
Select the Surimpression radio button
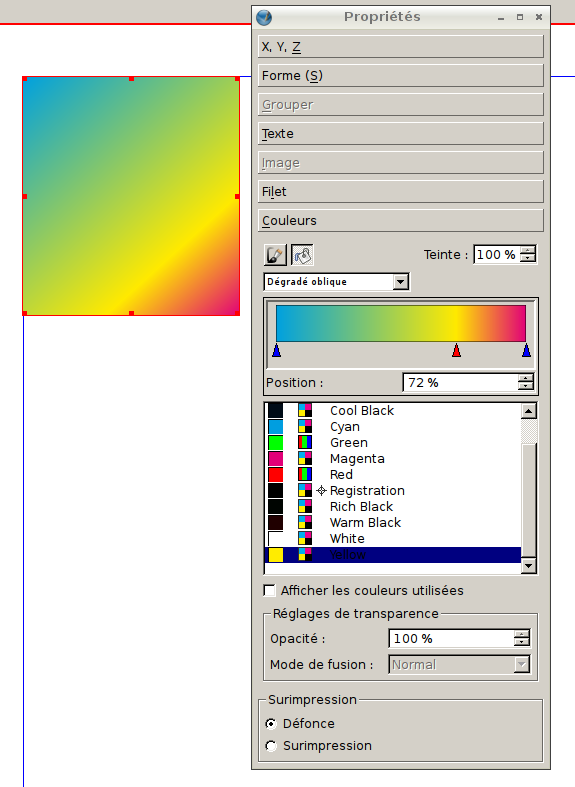click(271, 746)
